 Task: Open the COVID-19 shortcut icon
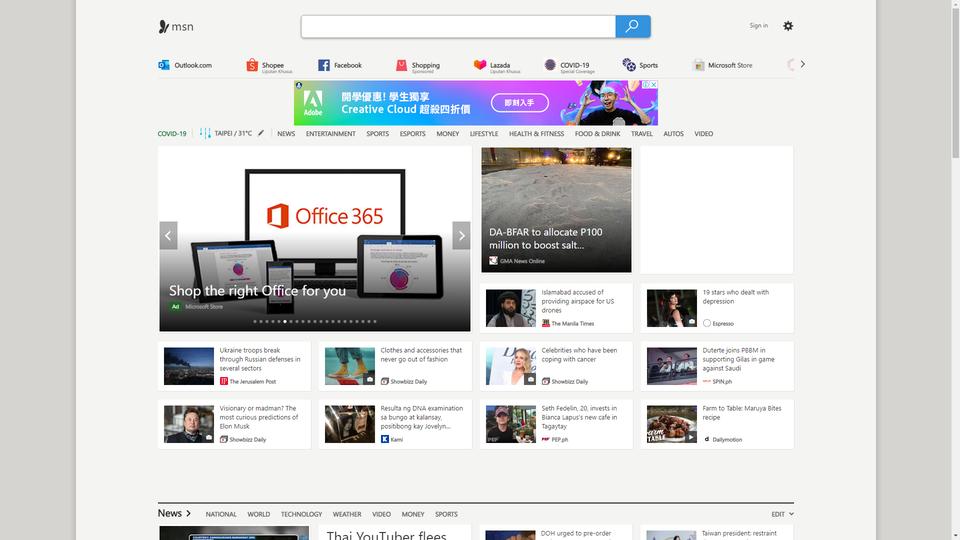(x=550, y=64)
